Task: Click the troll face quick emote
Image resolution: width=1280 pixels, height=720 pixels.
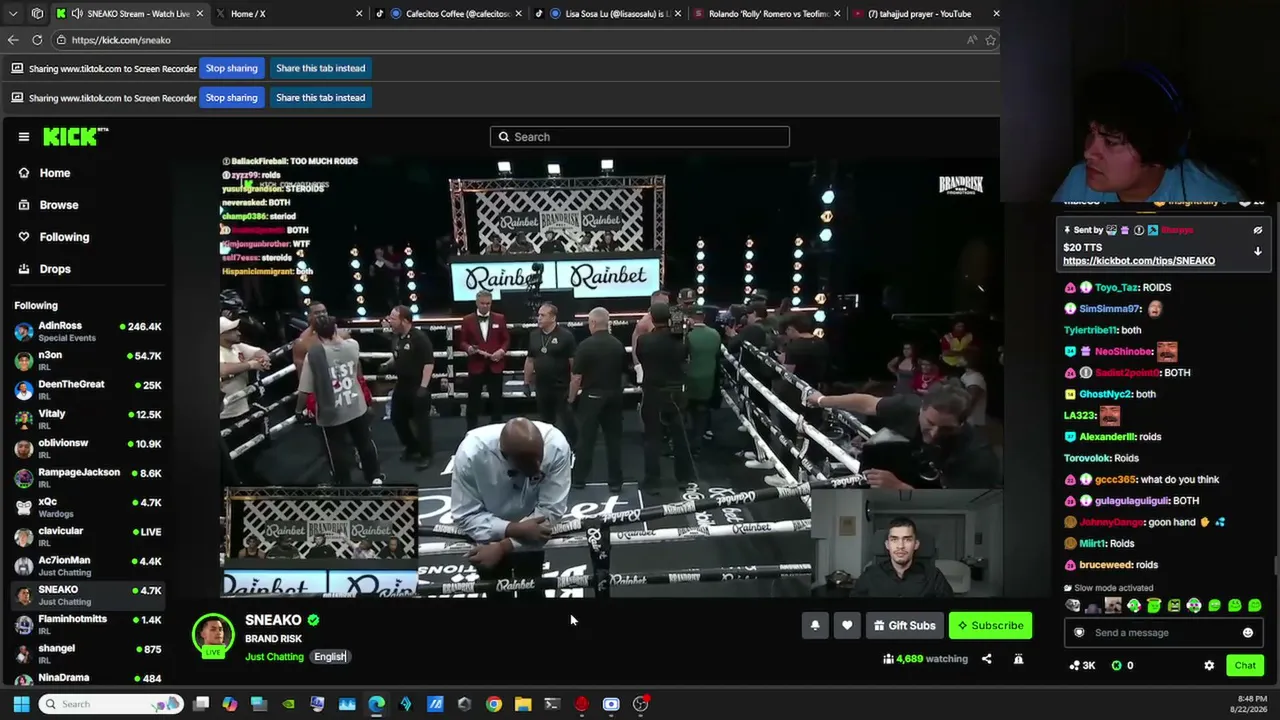Action: tap(1073, 606)
